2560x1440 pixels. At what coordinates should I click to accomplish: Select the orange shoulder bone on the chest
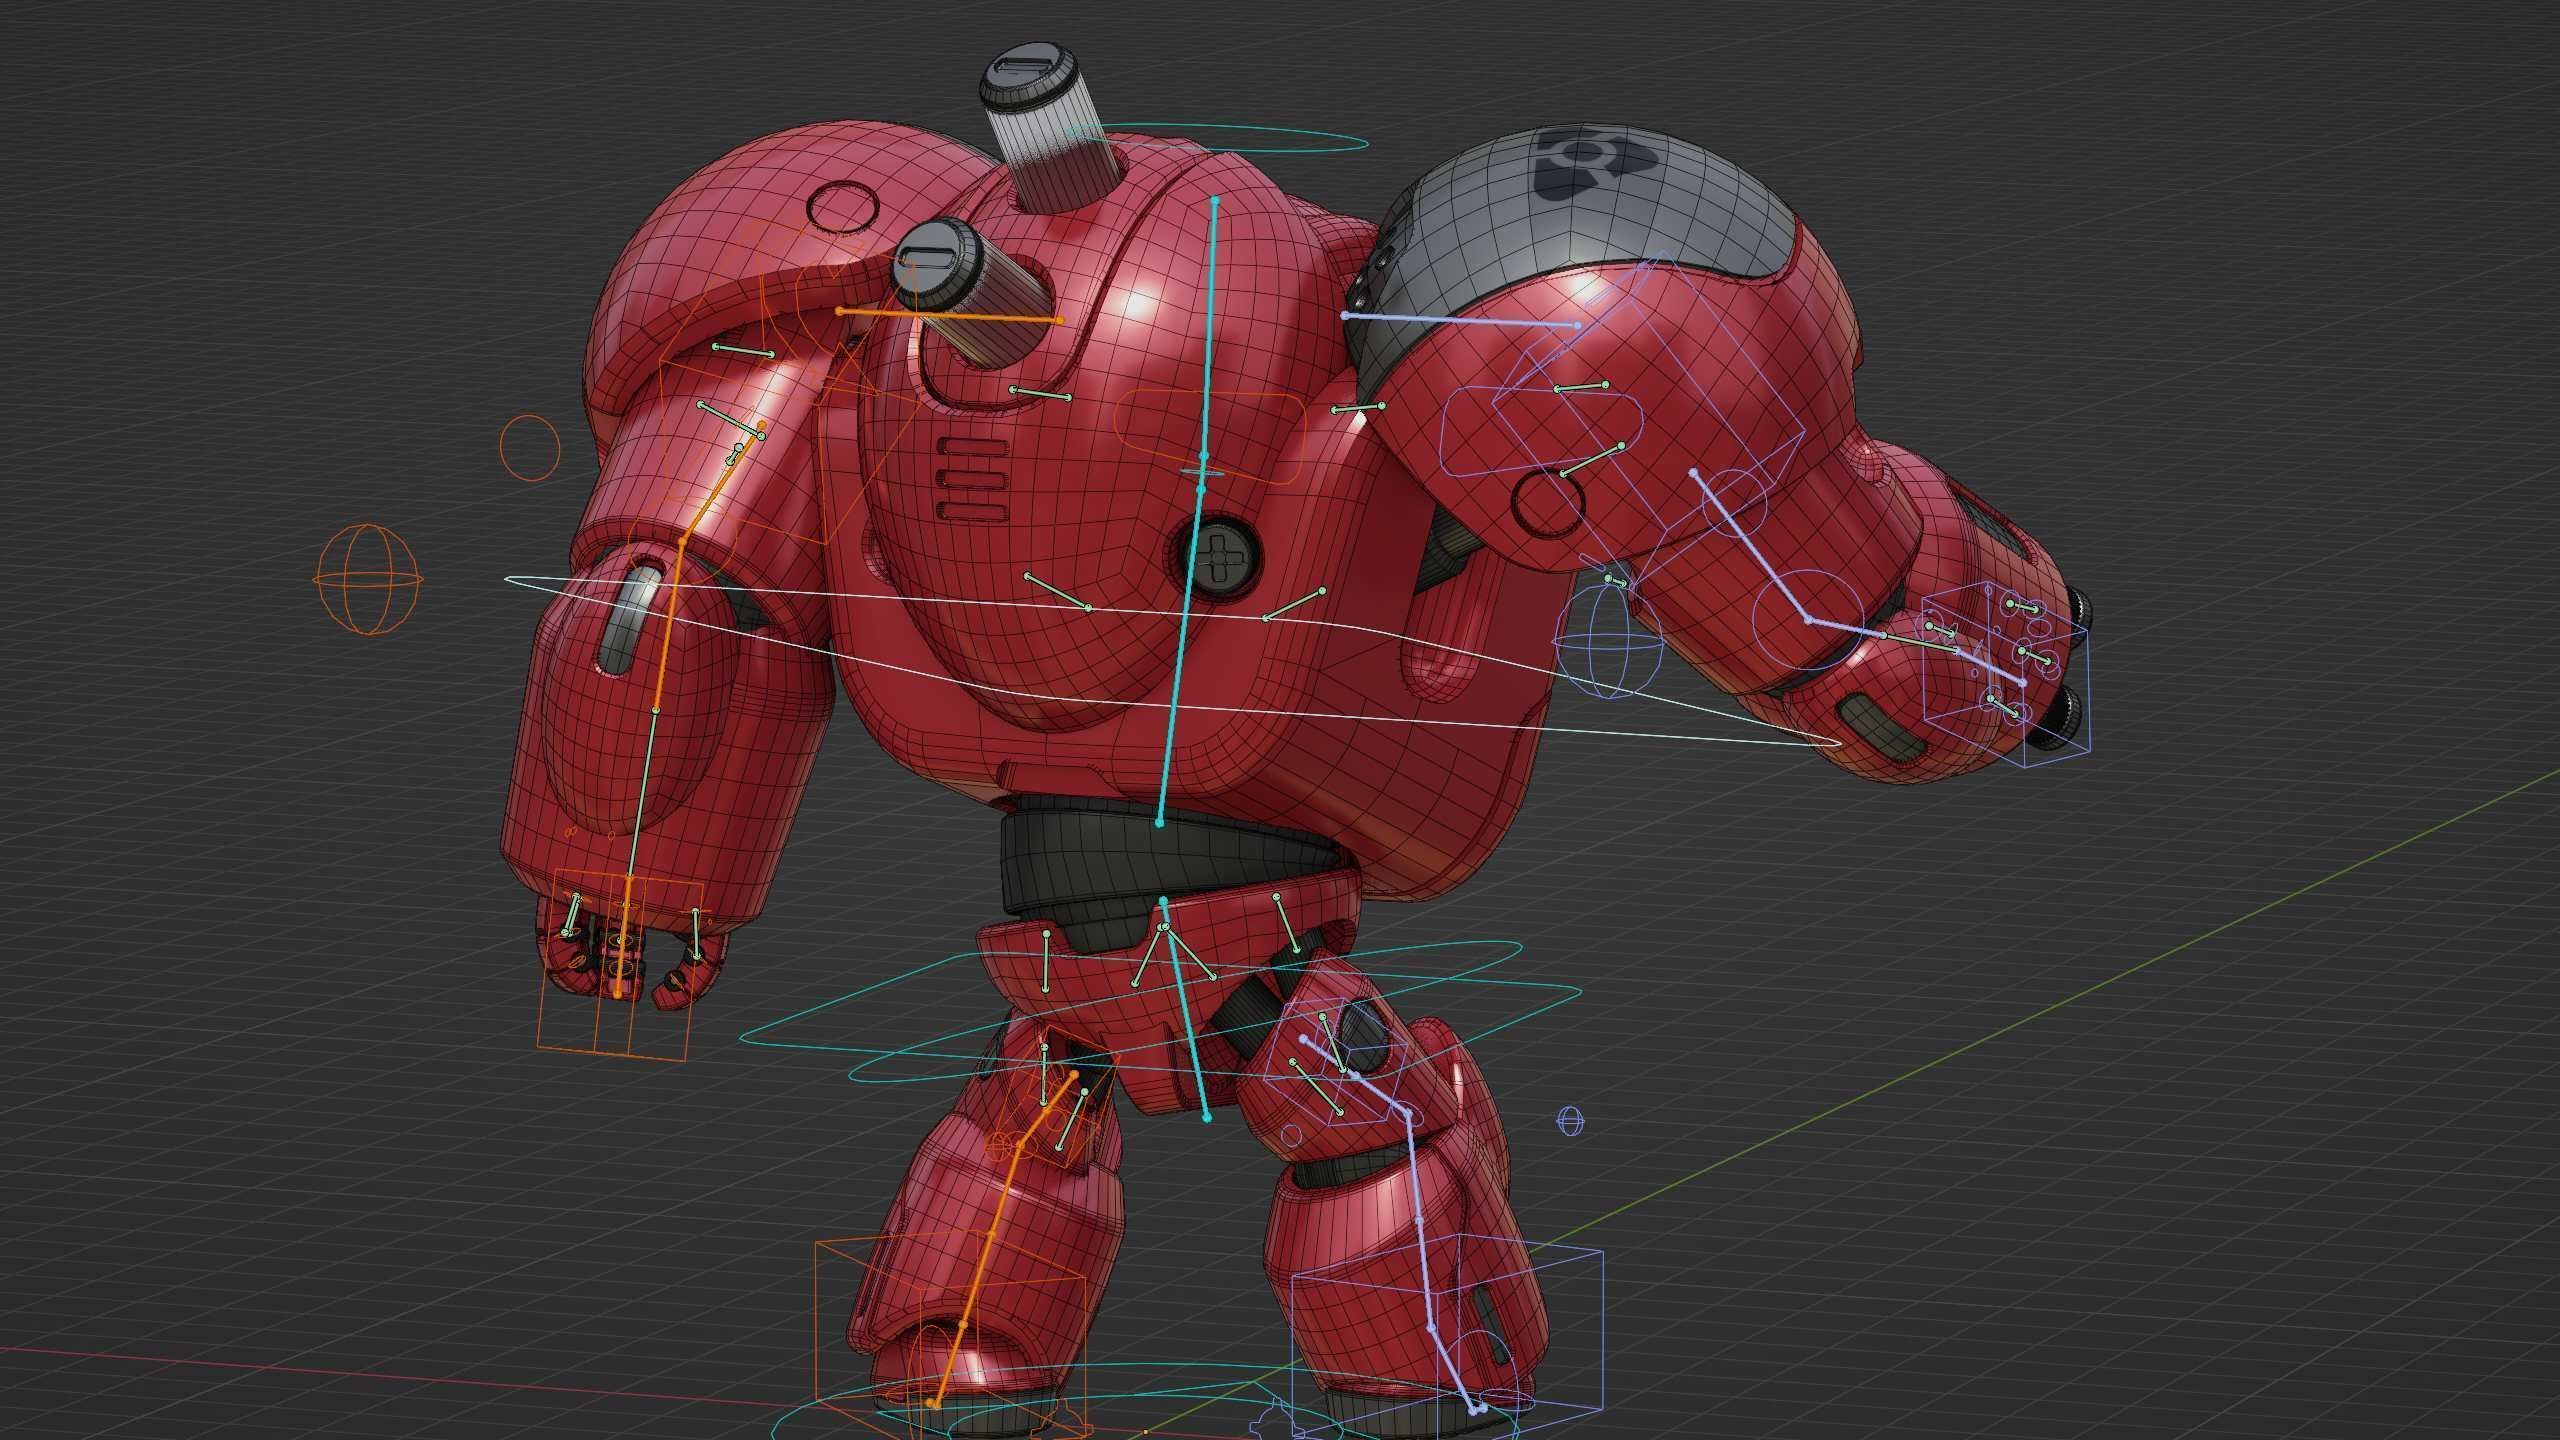pyautogui.click(x=949, y=316)
